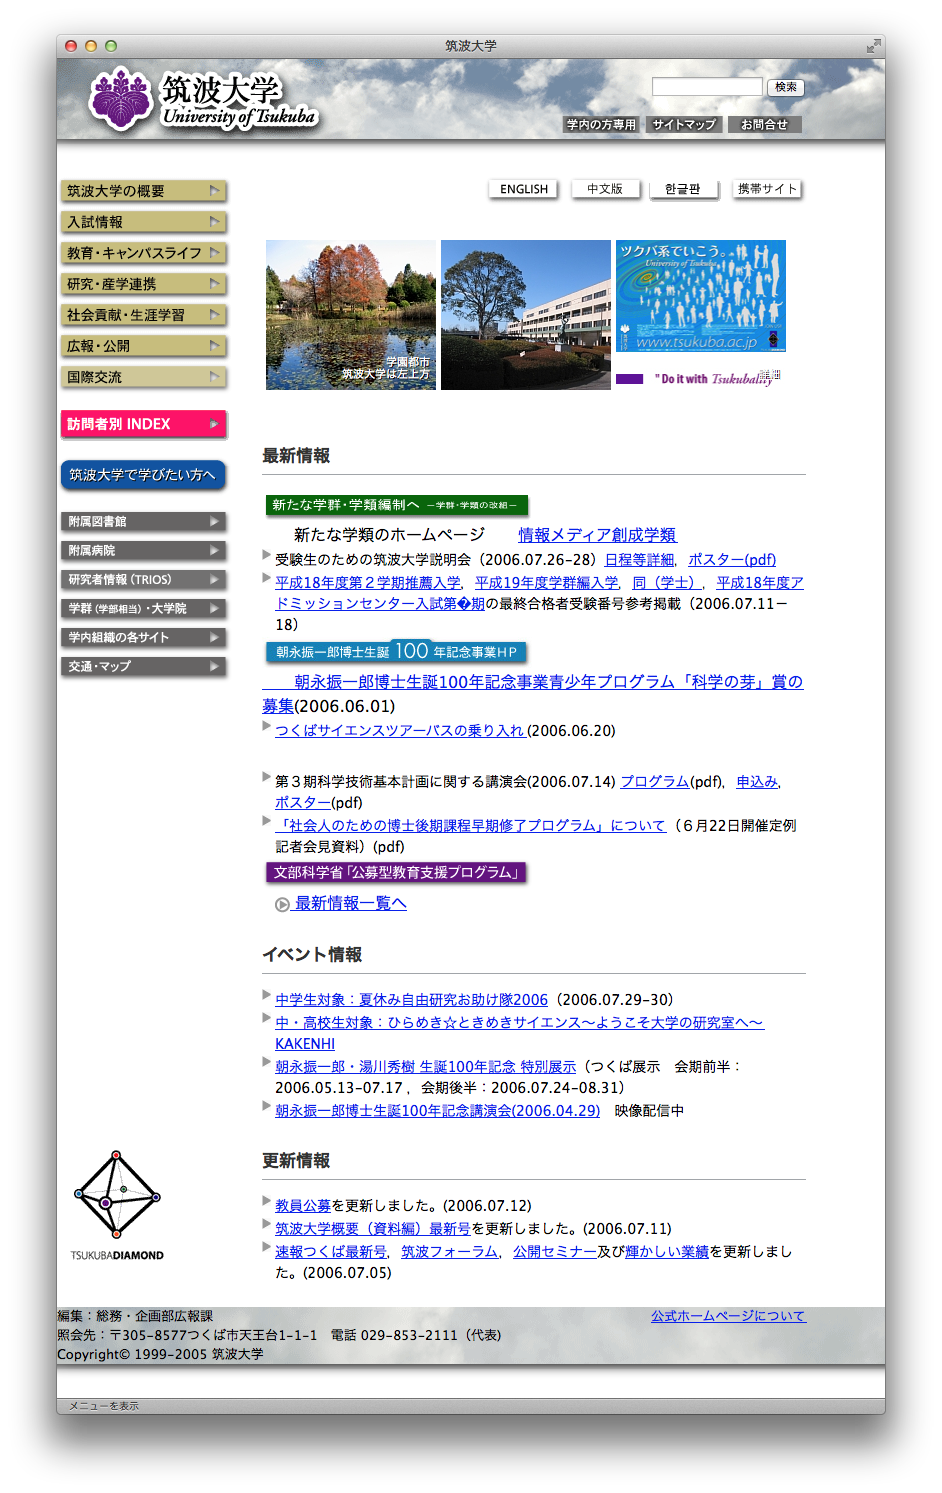
Task: Click the Tsukuba Diamond logo
Action: (x=117, y=1205)
